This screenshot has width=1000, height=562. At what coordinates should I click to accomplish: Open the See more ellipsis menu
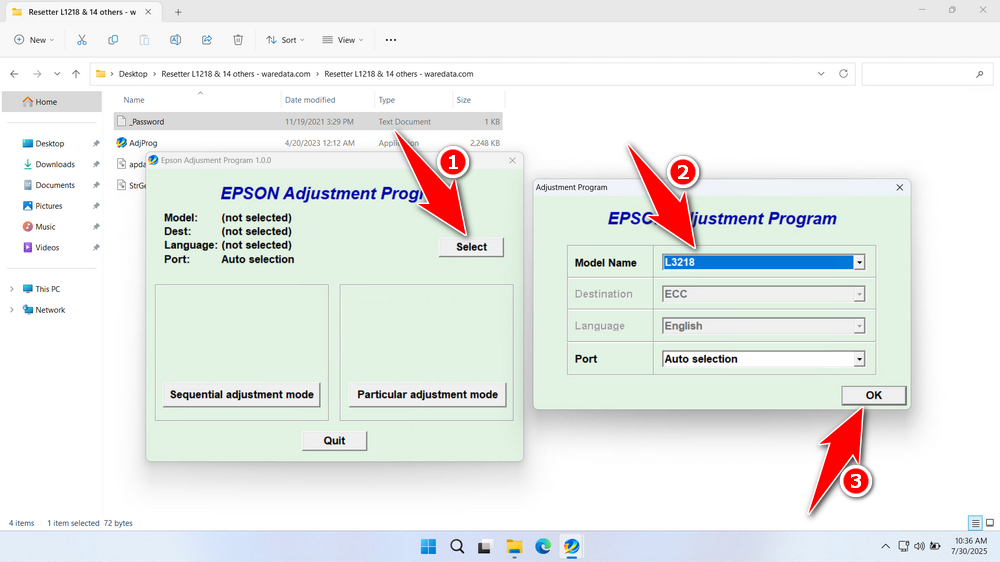391,40
